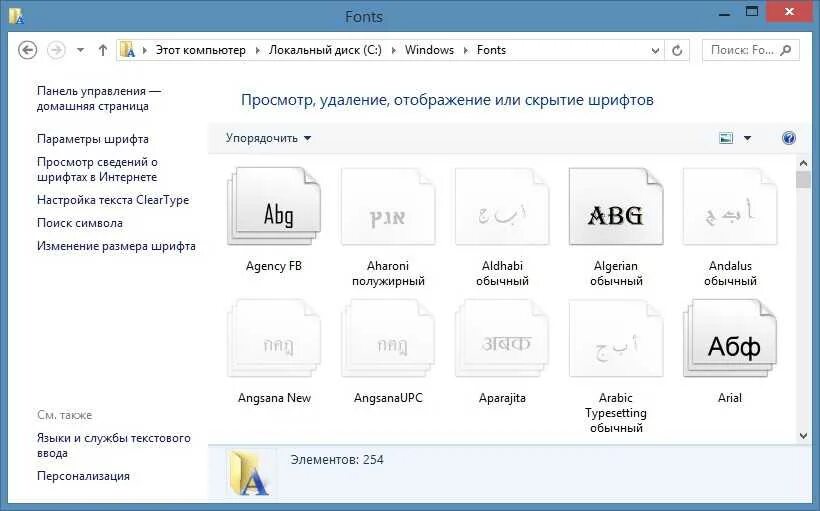Expand the arrow after Windows breadcrumb
820x511 pixels.
(x=465, y=50)
